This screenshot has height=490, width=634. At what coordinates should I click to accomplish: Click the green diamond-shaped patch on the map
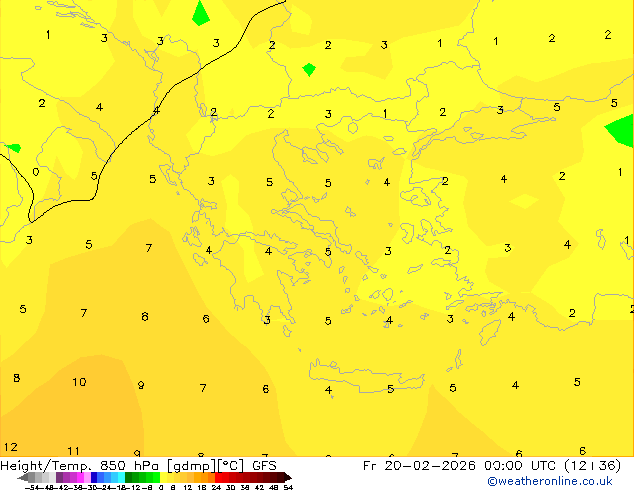coord(309,70)
